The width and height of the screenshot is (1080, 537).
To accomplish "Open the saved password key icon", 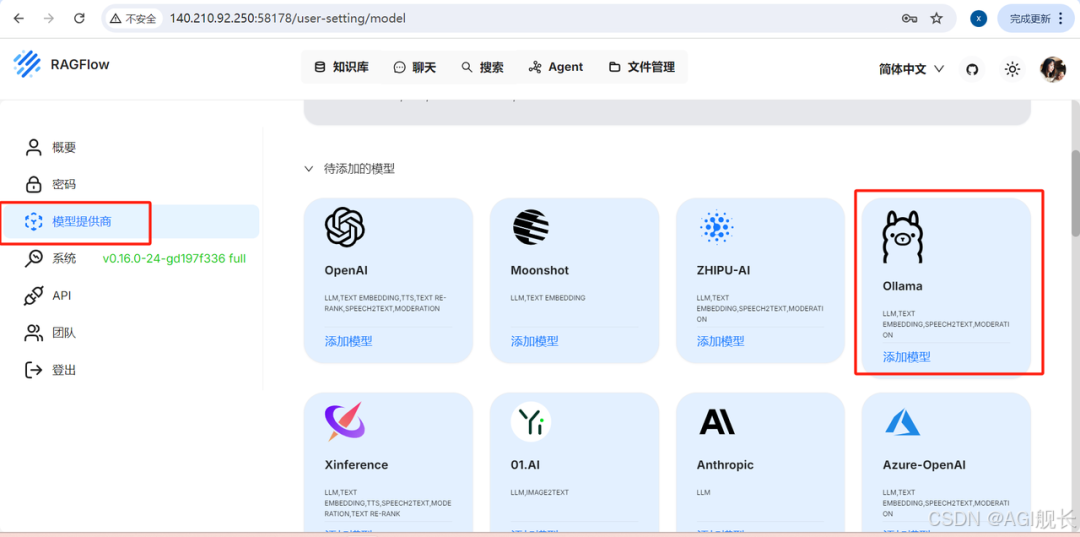I will tap(909, 19).
